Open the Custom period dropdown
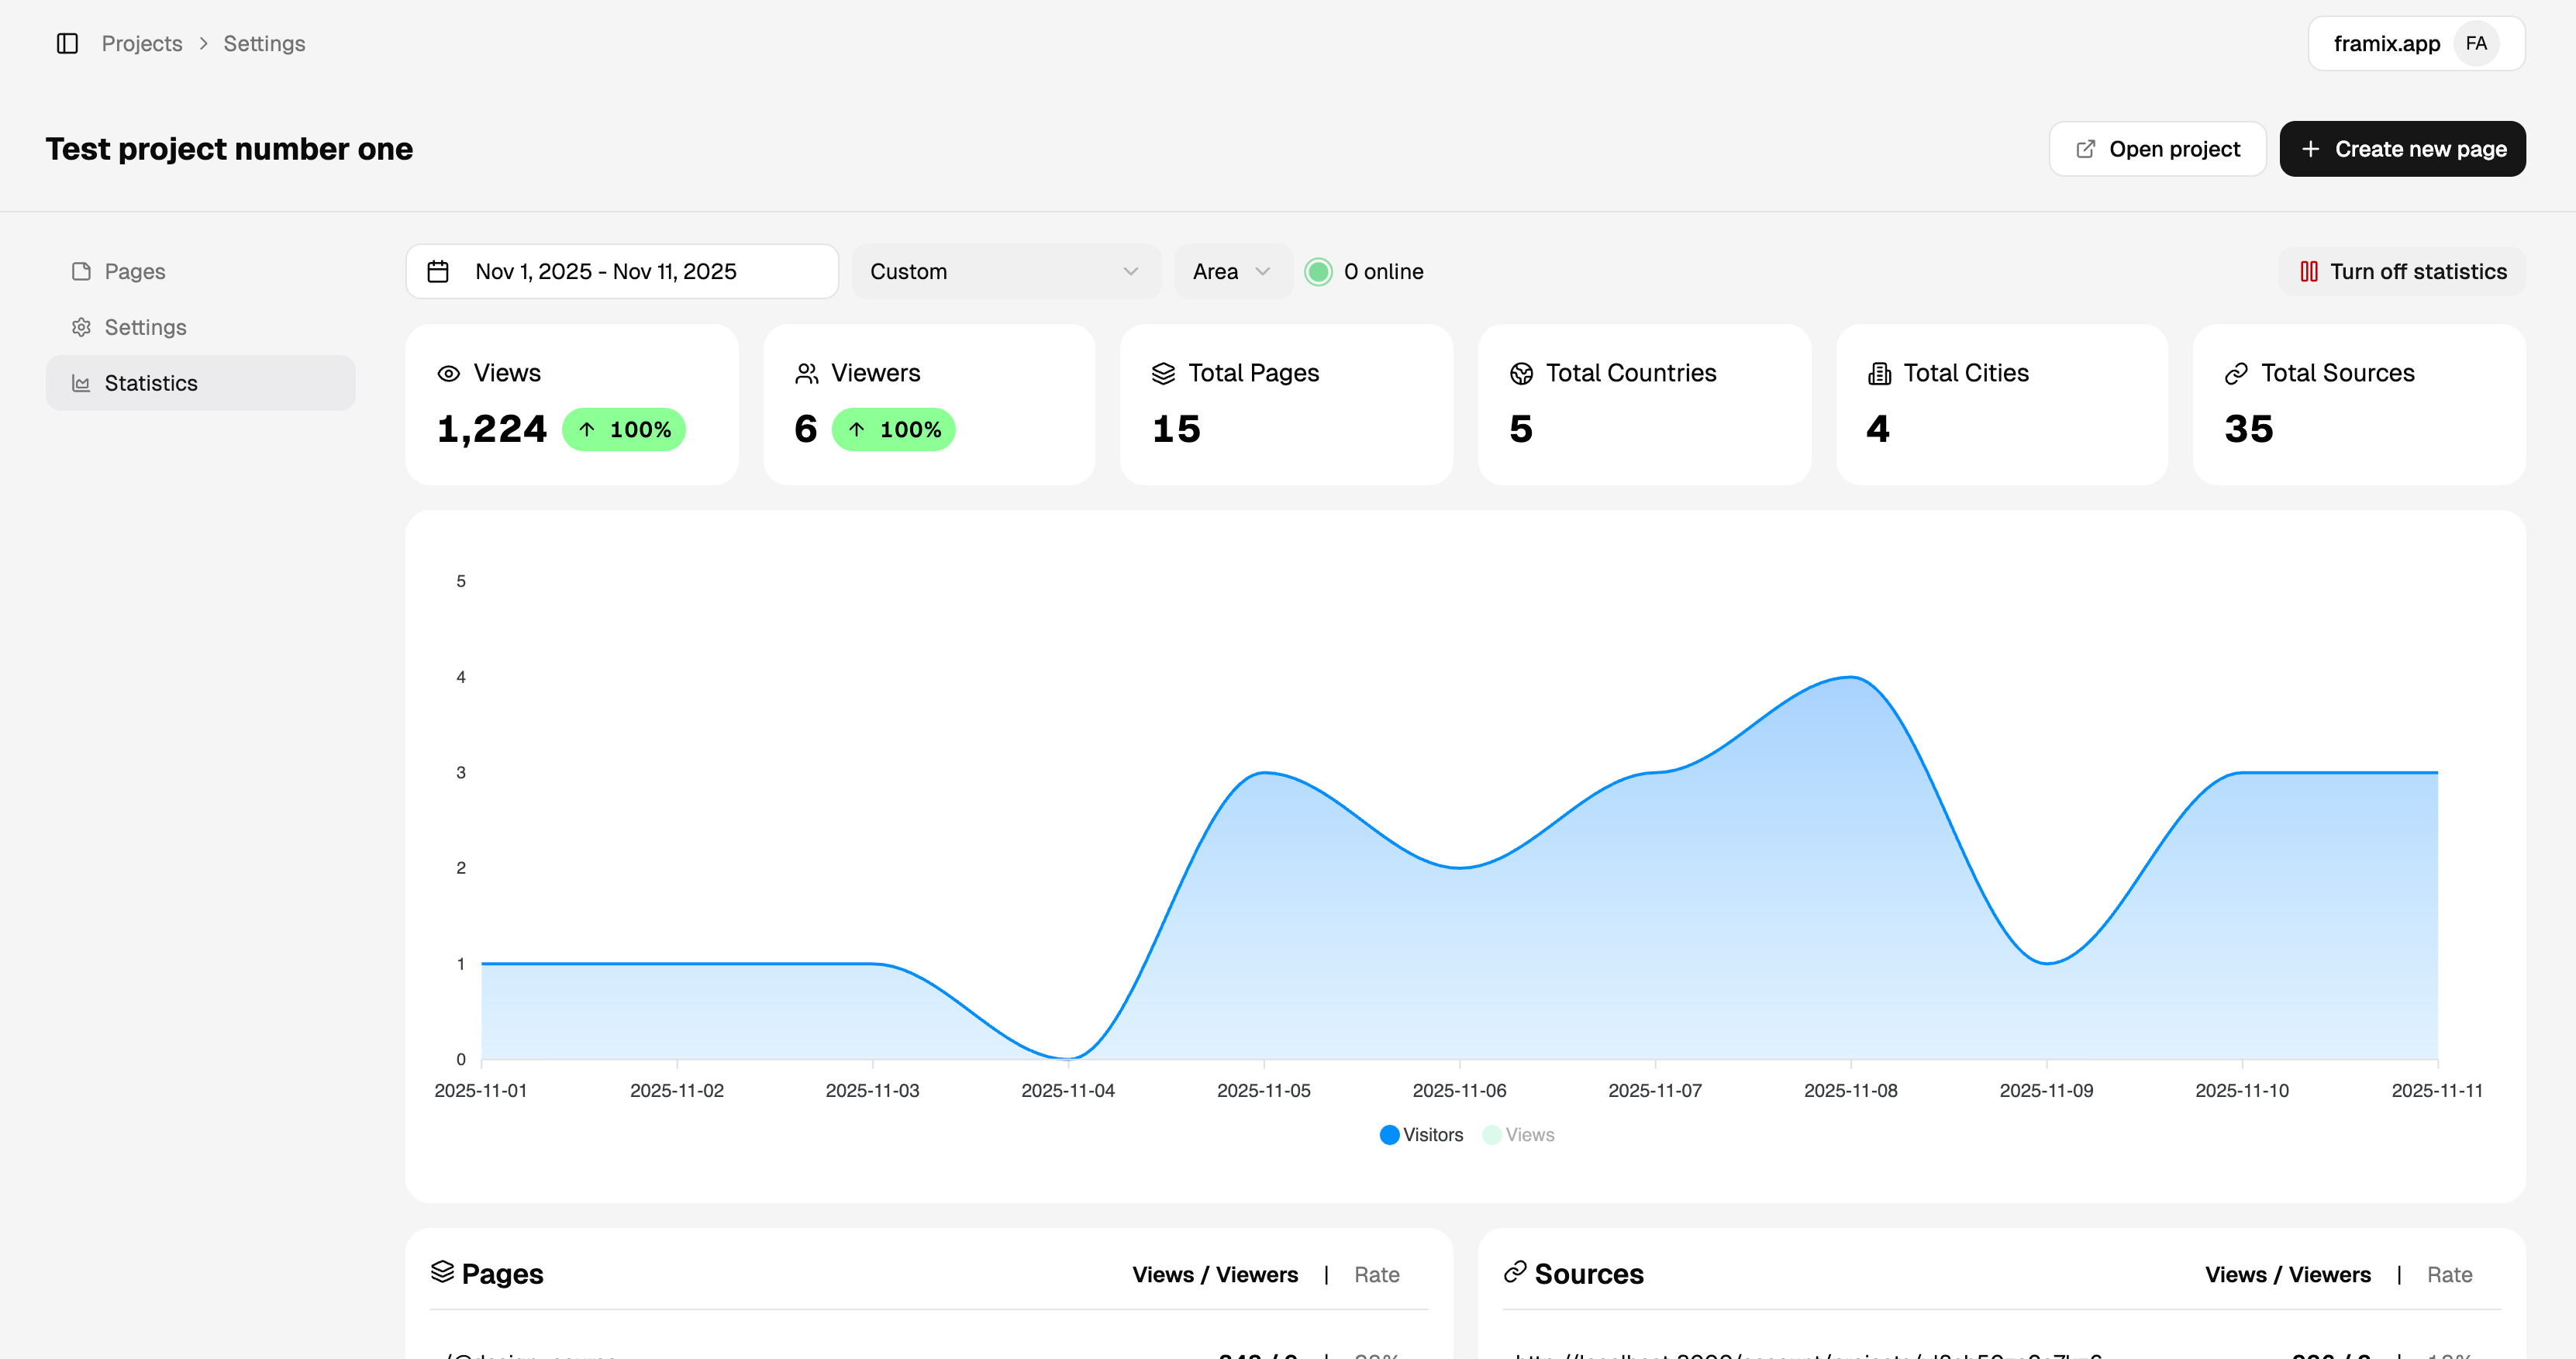 (1005, 271)
